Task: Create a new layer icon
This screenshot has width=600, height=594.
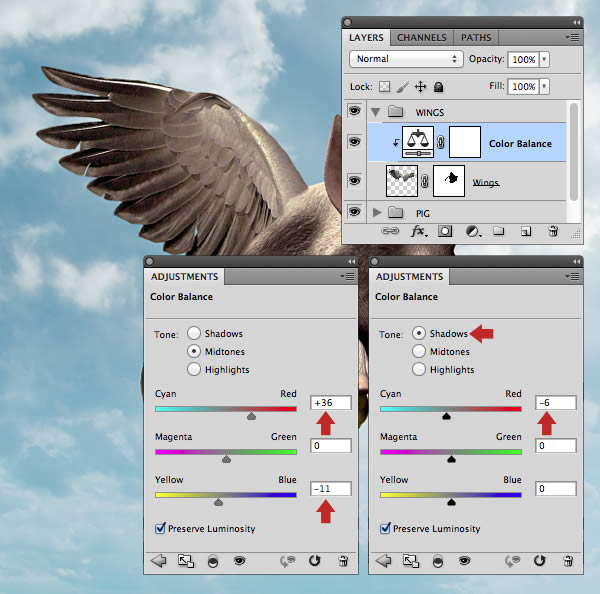Action: click(x=526, y=231)
